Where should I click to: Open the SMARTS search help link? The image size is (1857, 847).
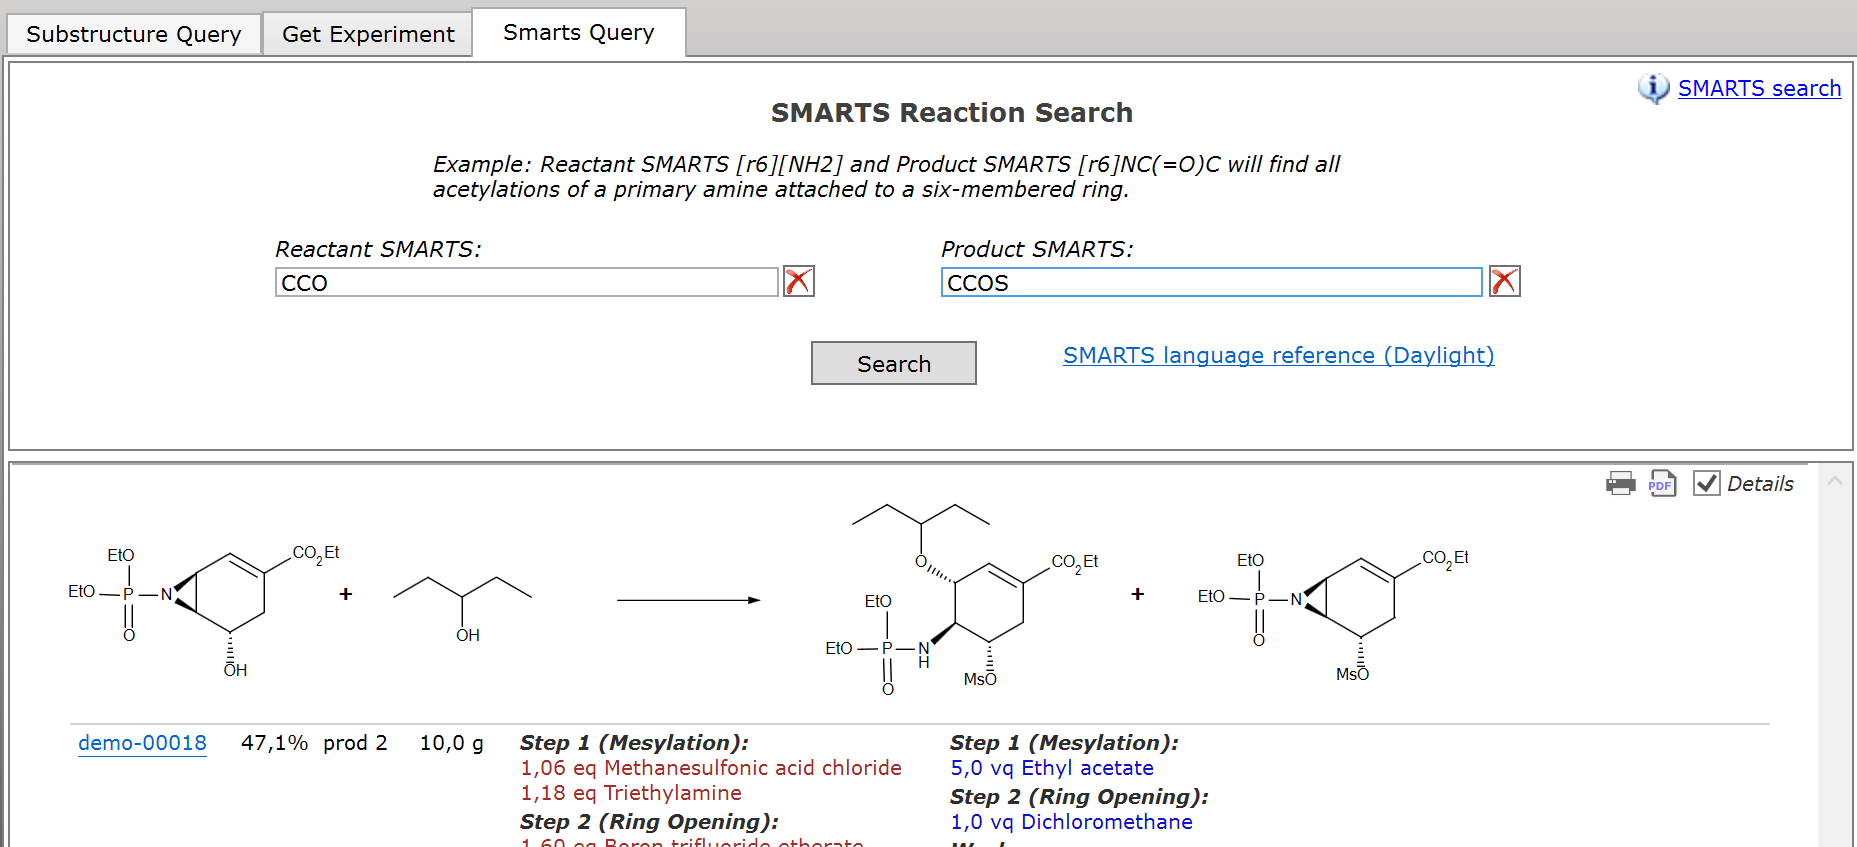click(x=1758, y=88)
